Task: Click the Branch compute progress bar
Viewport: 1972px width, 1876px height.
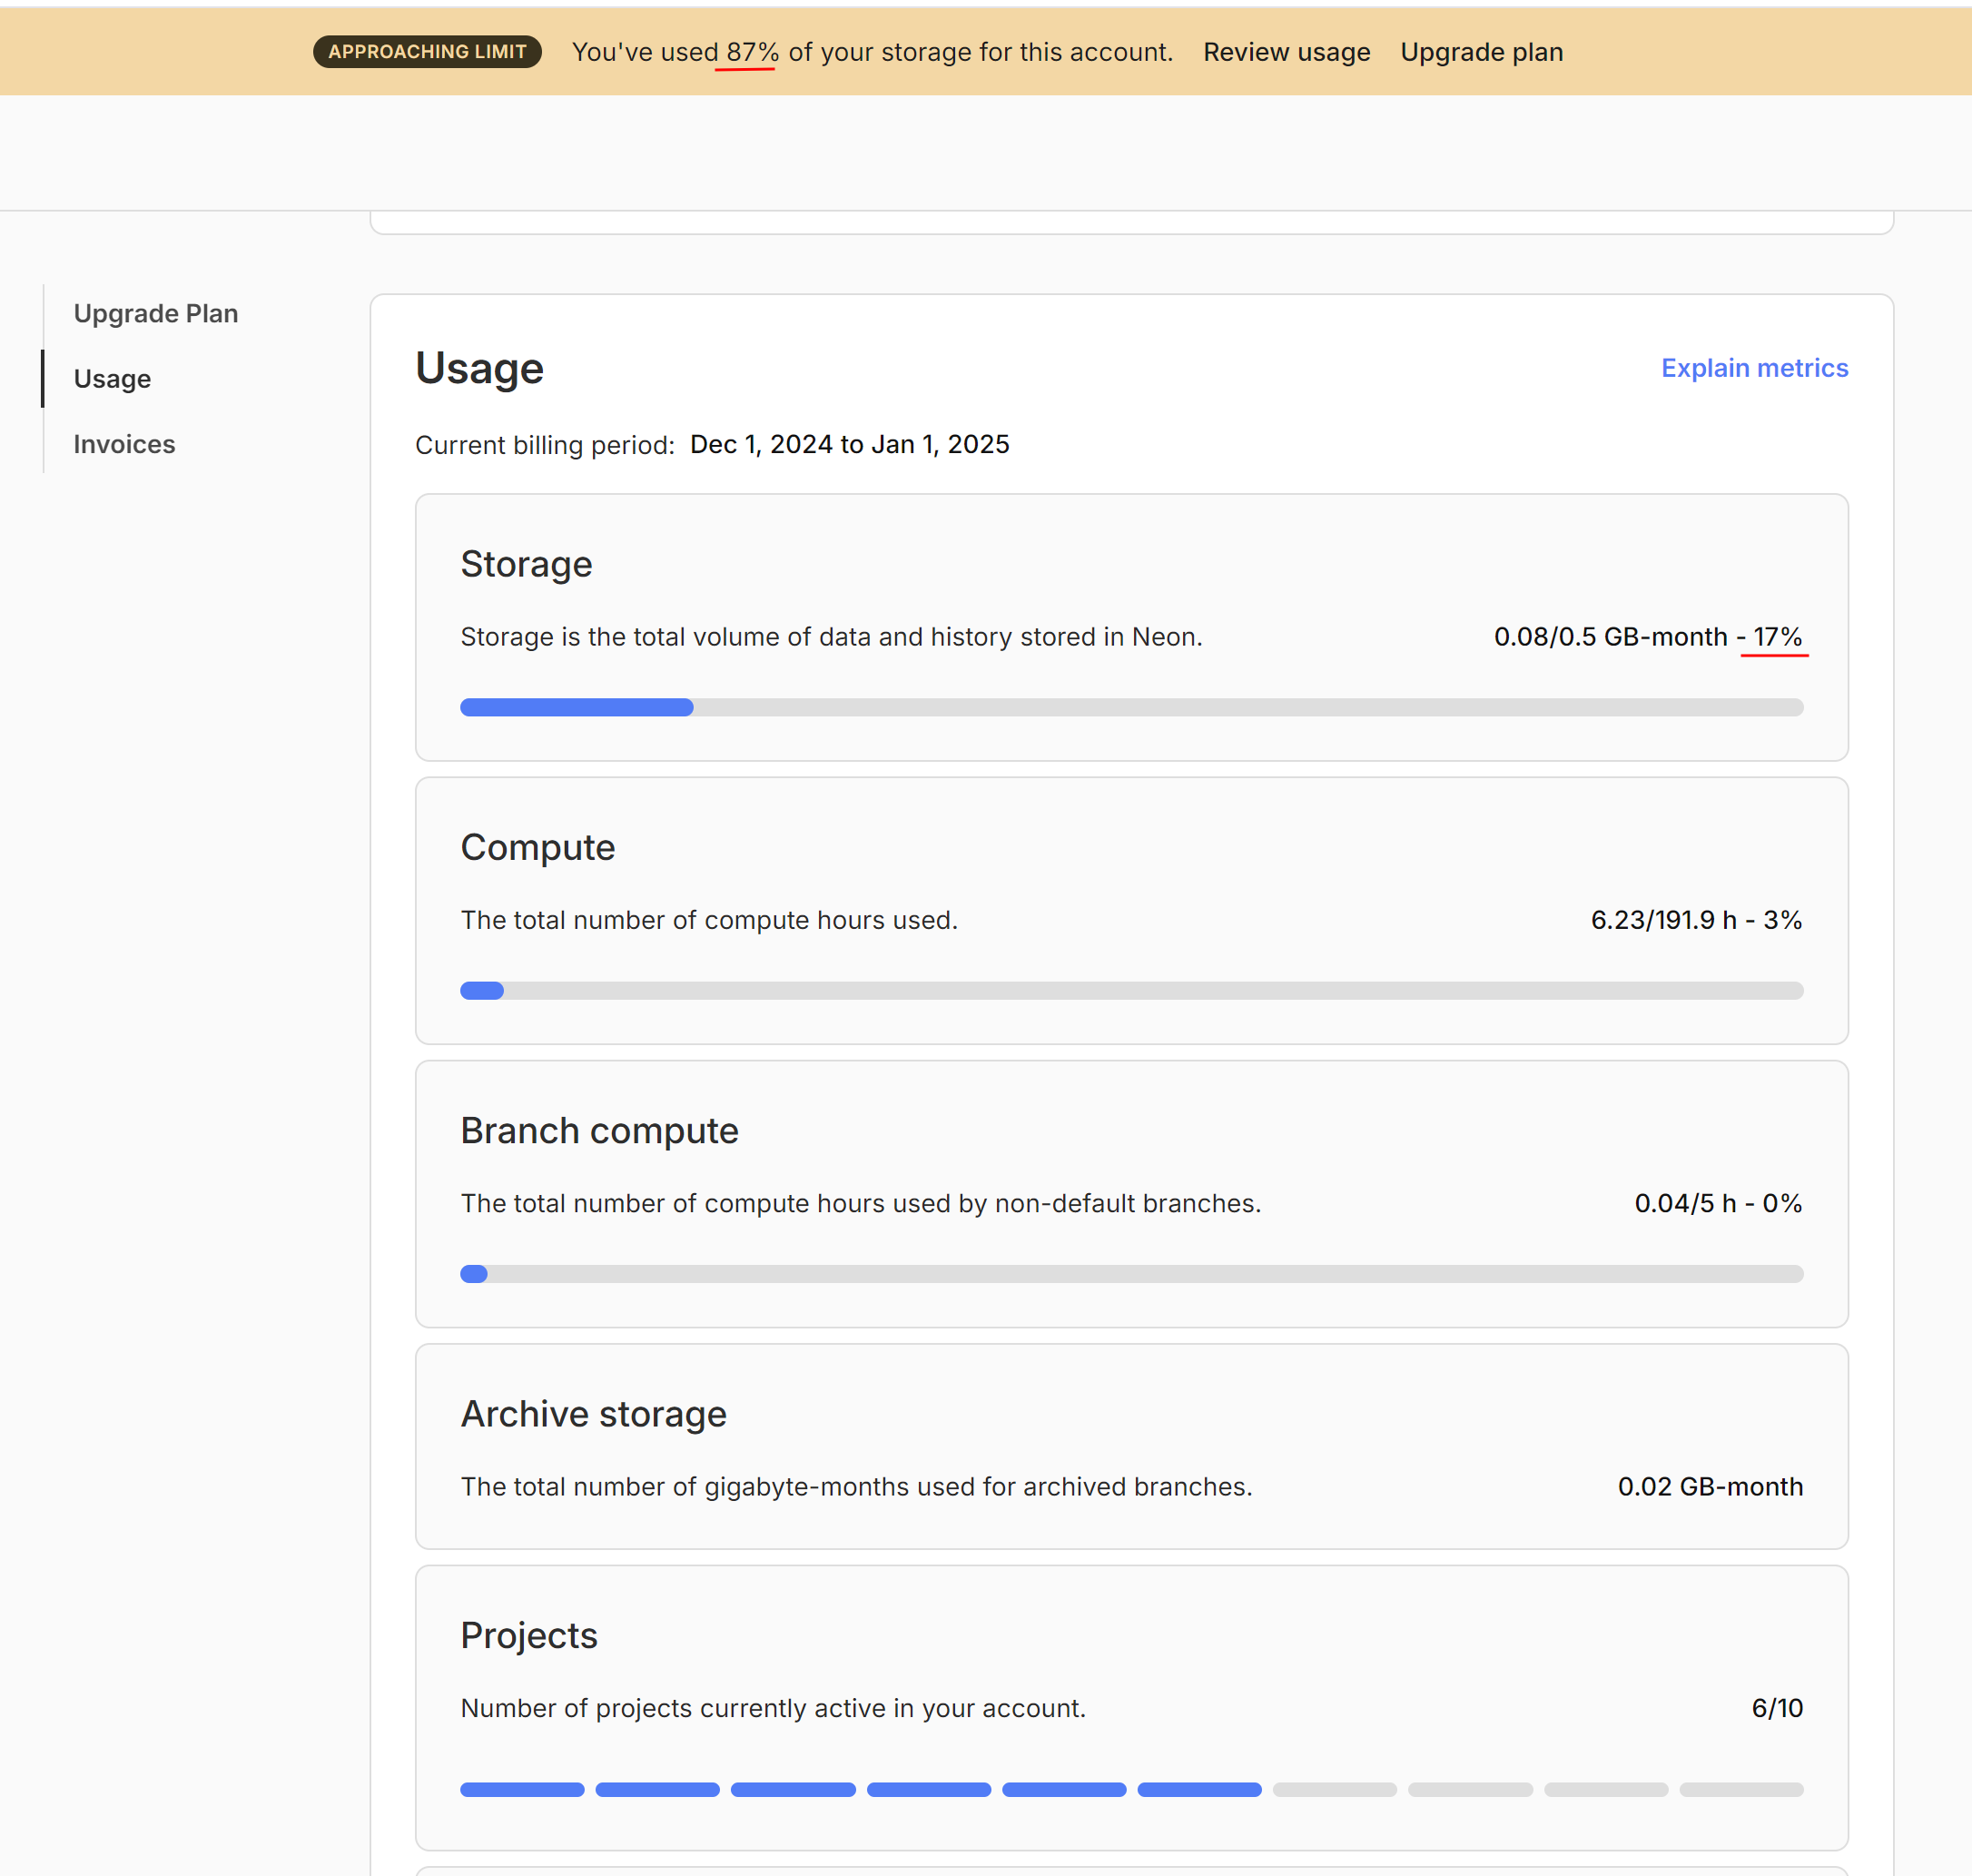Action: coord(1130,1274)
